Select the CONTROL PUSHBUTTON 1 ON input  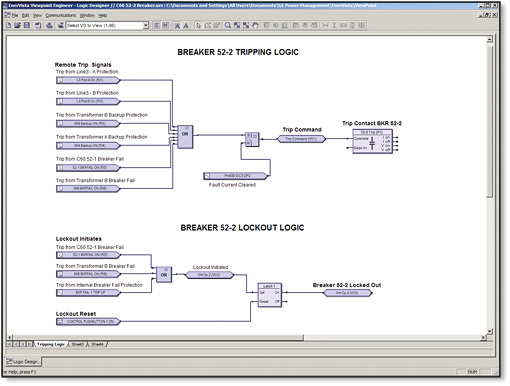[88, 321]
